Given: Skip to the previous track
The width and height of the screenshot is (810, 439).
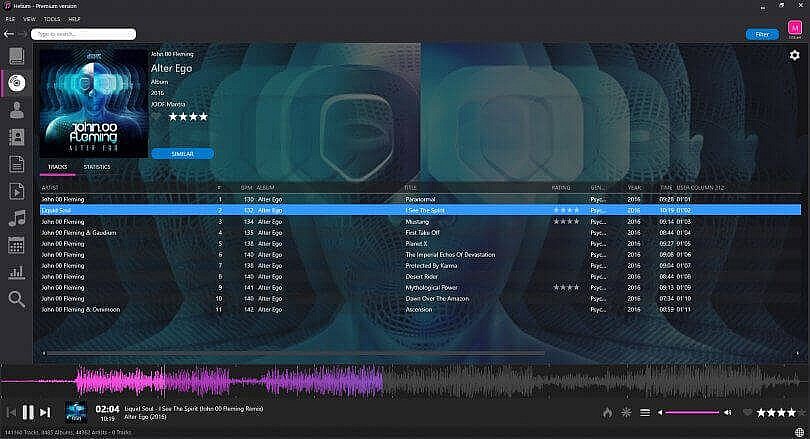Looking at the screenshot, I should pos(11,412).
